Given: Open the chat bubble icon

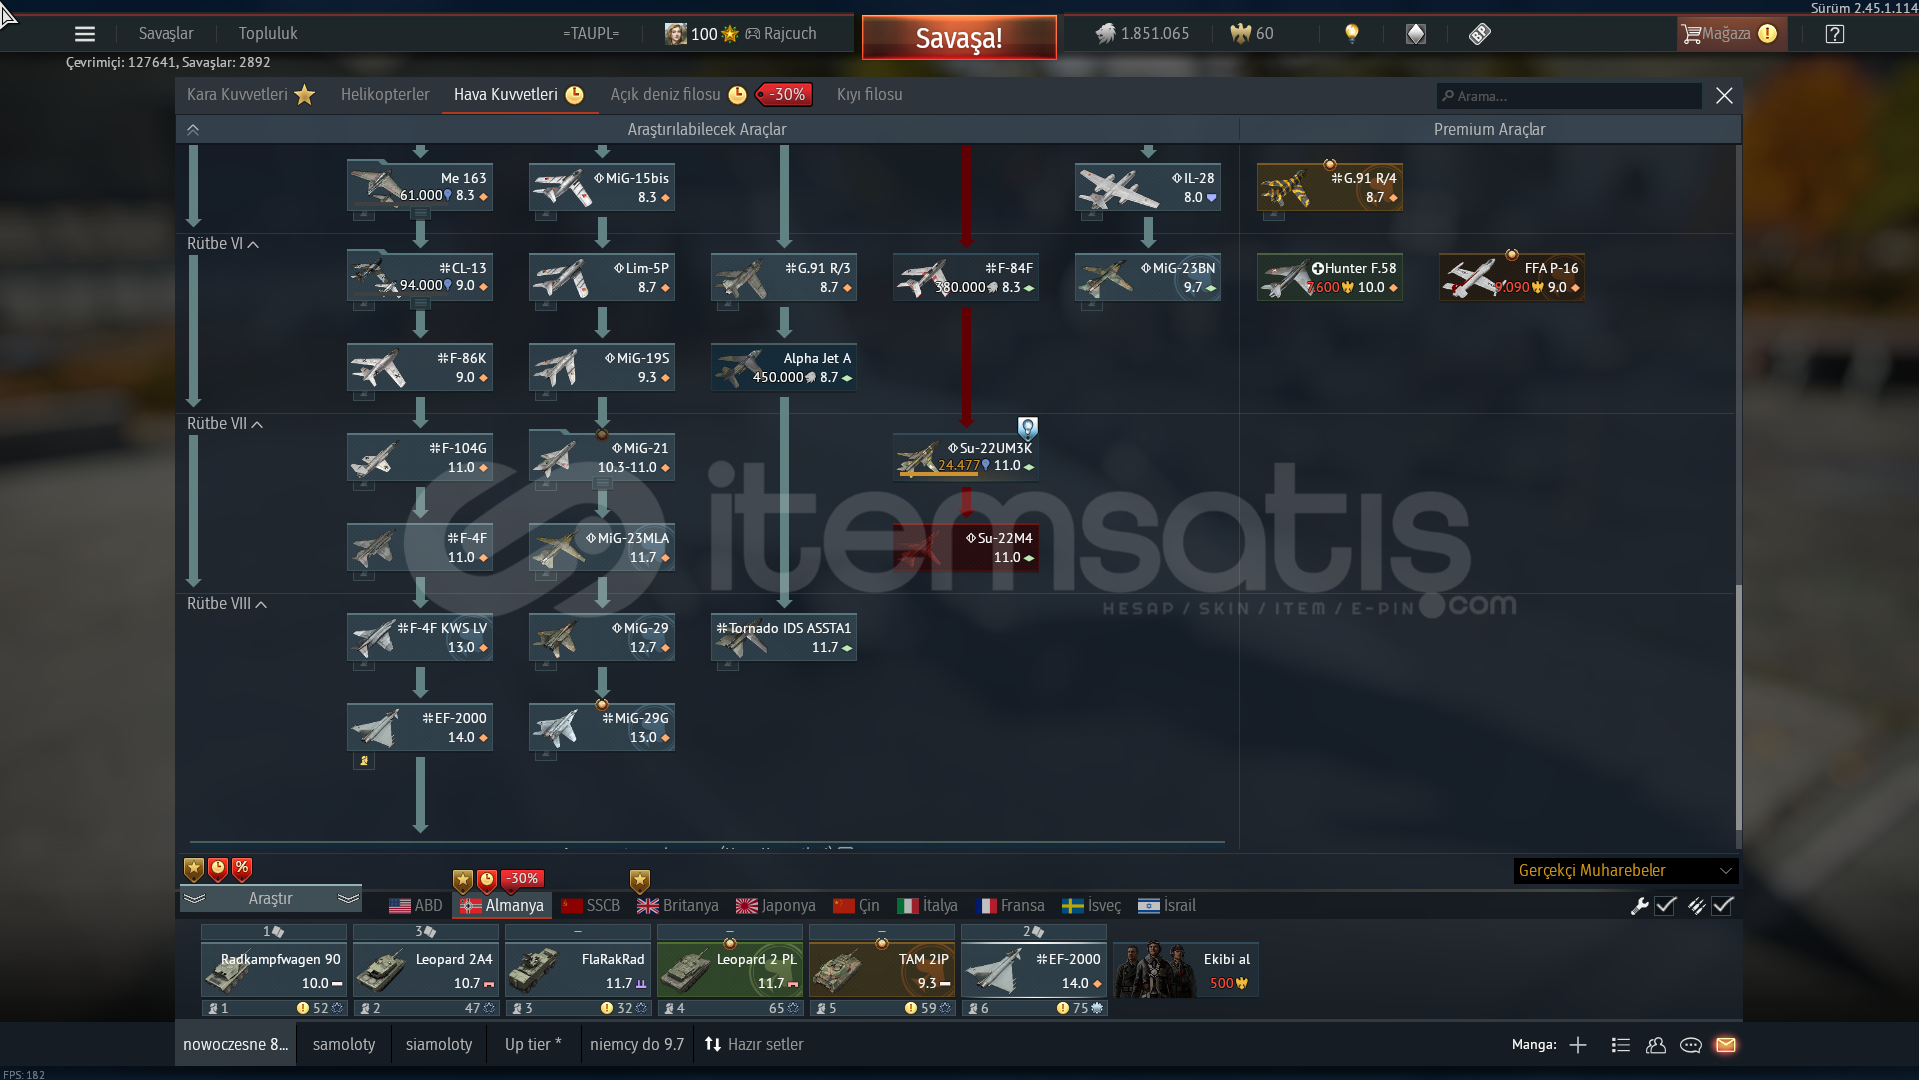Looking at the screenshot, I should coord(1691,1045).
